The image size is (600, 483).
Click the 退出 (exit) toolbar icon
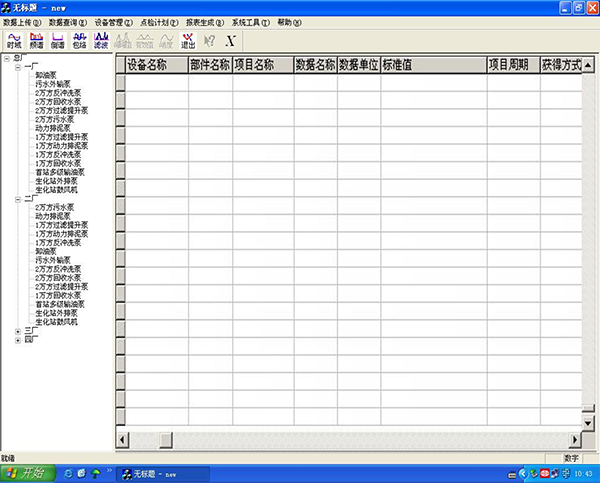188,40
